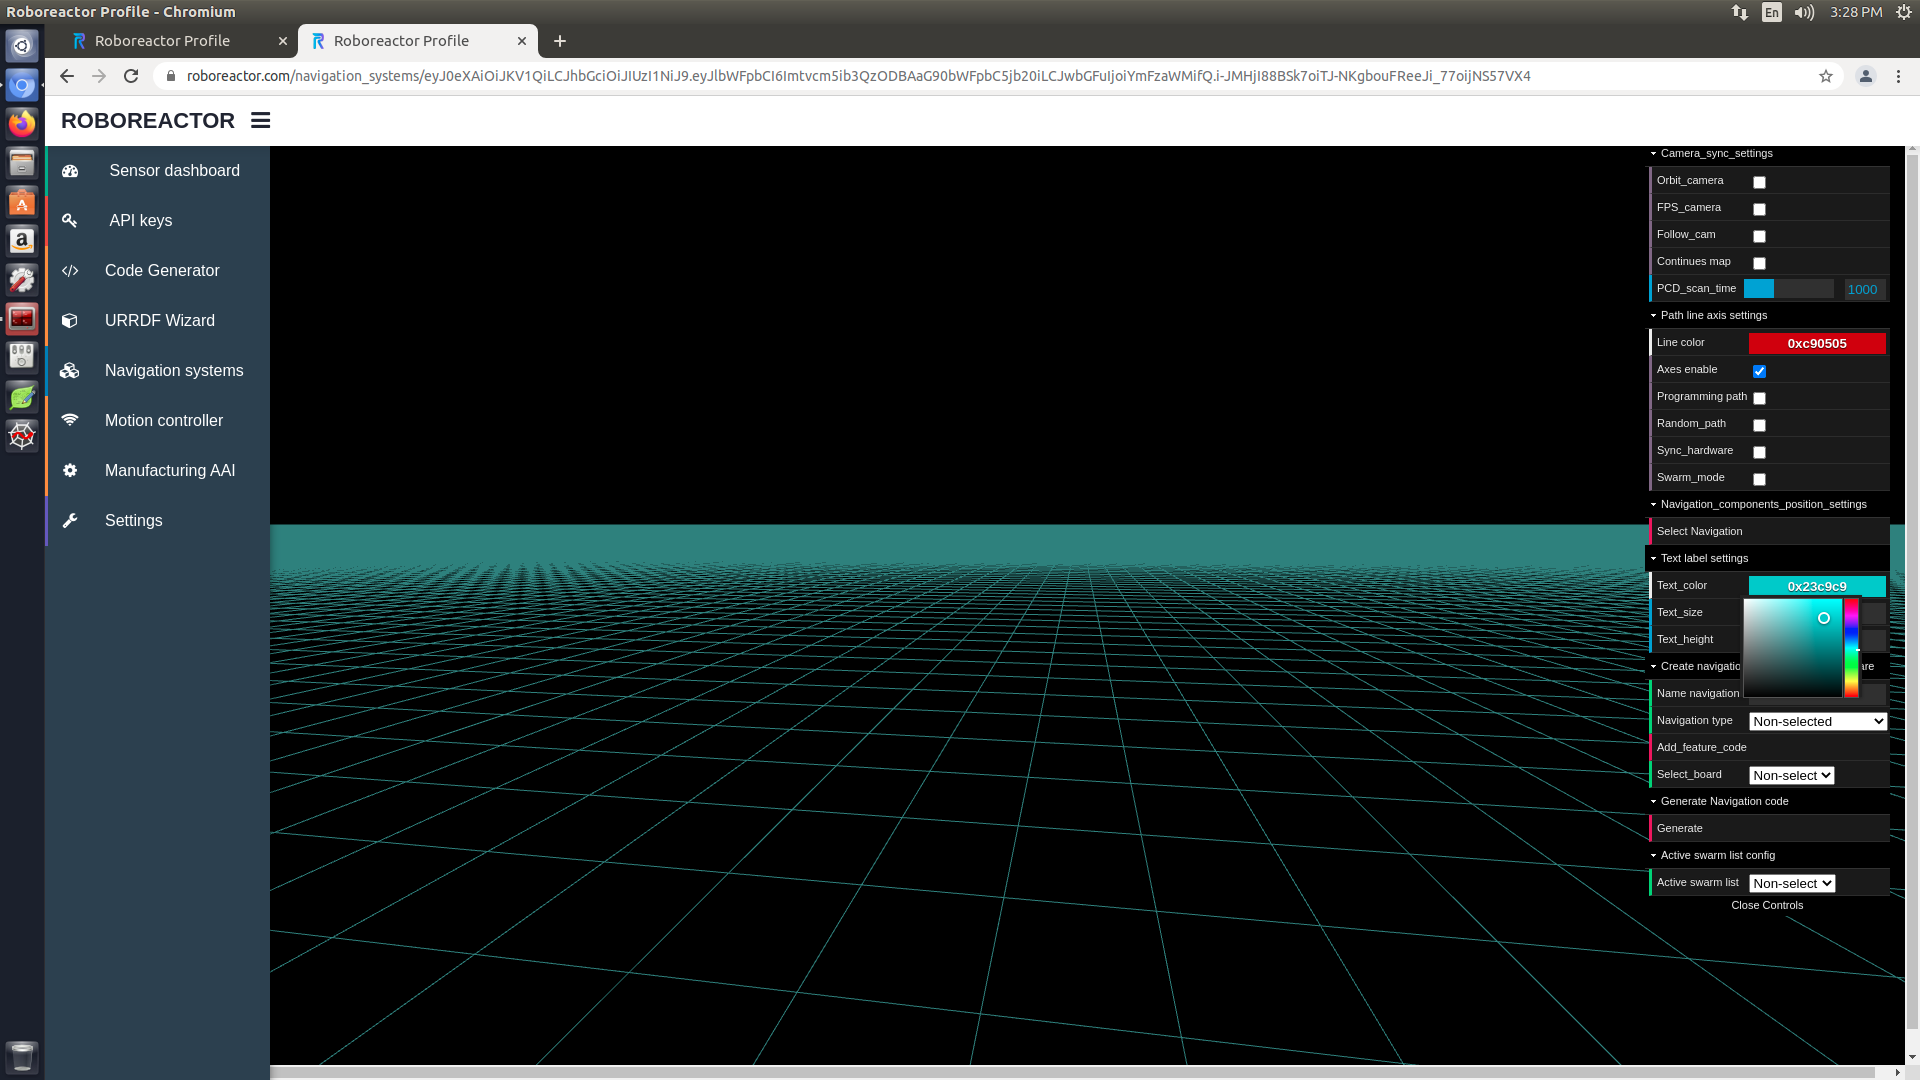Open the network indicator in top bar

tap(1740, 12)
